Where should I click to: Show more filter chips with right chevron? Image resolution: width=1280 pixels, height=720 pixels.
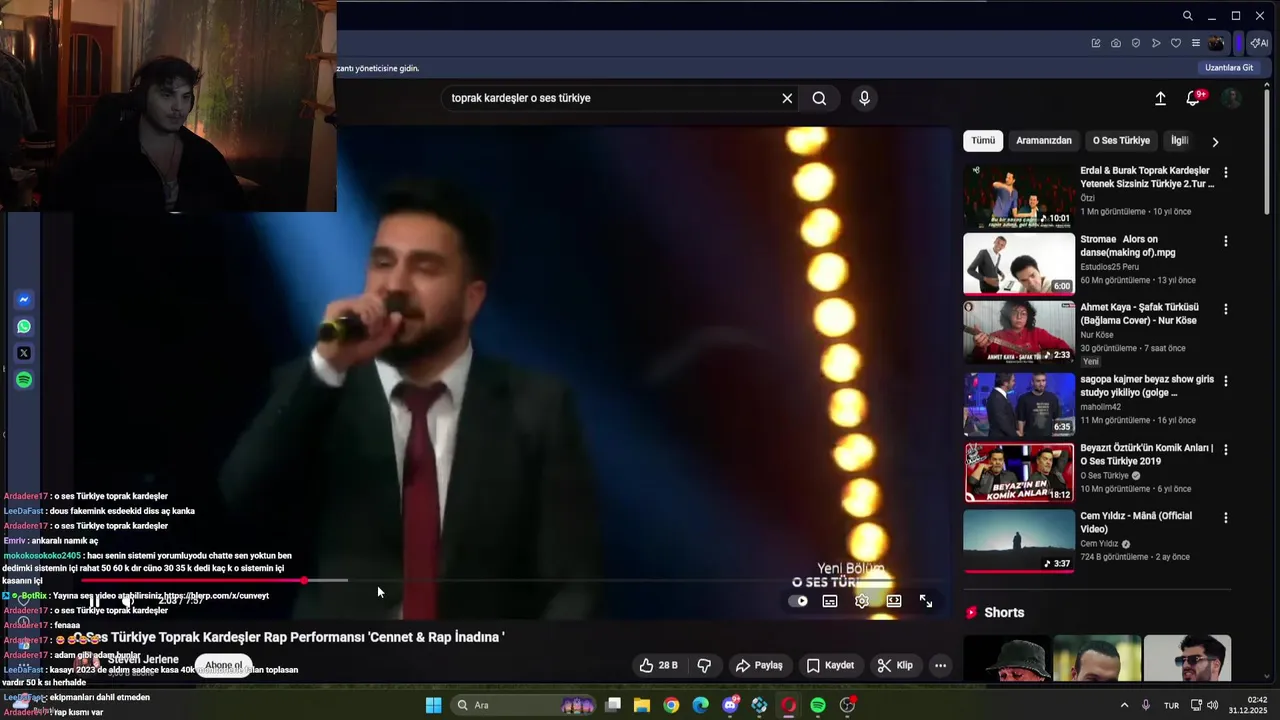click(x=1215, y=142)
